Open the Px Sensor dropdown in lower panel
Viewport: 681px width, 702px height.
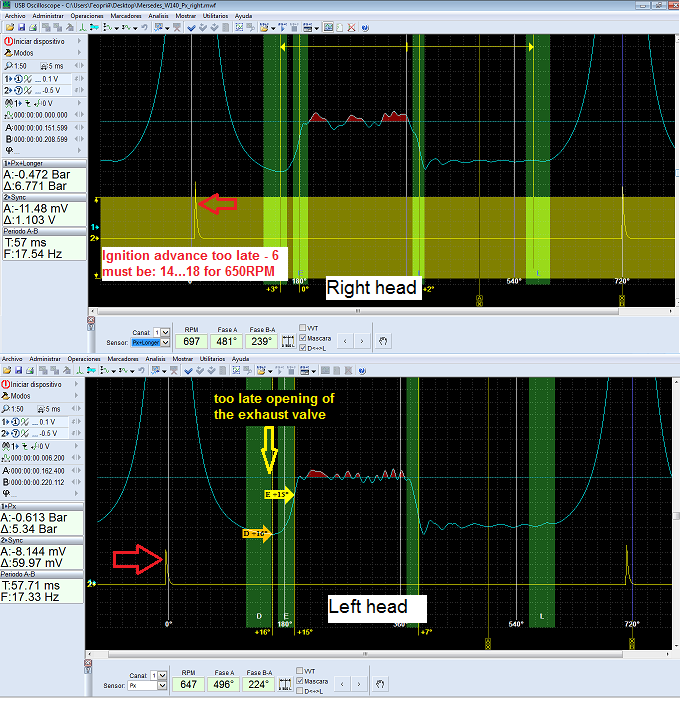[163, 685]
